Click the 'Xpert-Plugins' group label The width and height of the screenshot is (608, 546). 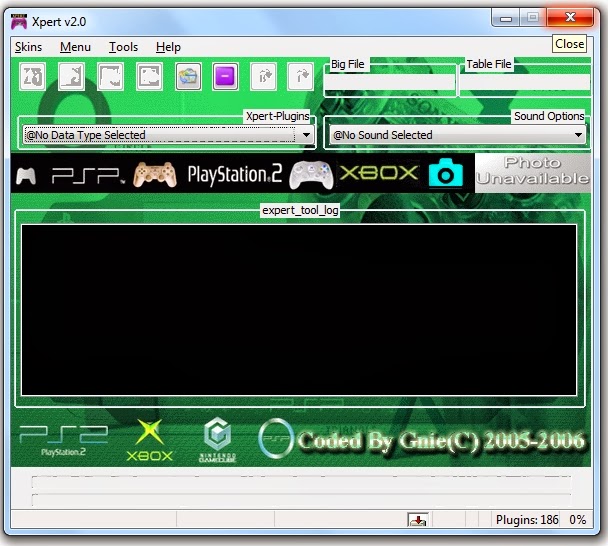[278, 116]
